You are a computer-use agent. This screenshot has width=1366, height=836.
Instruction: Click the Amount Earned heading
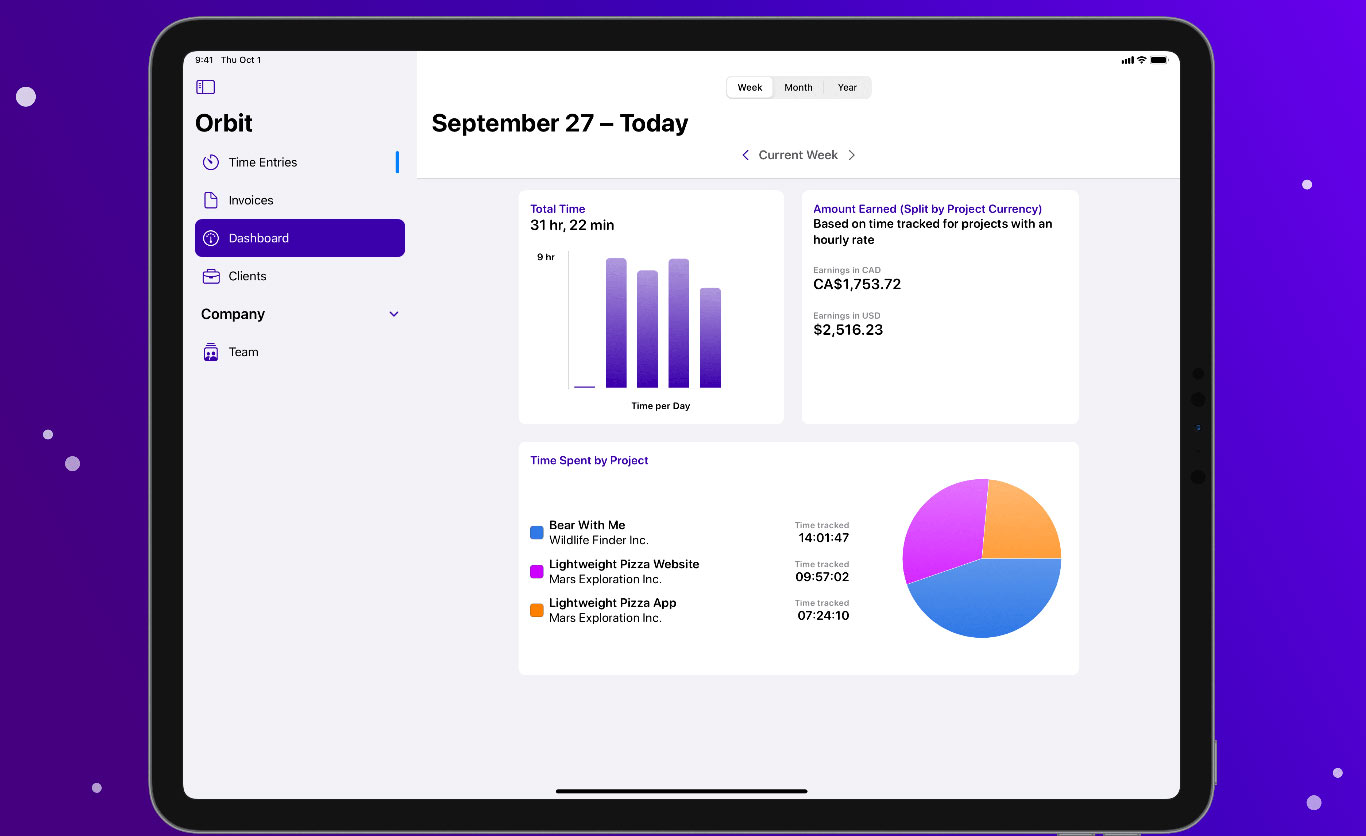(x=928, y=209)
